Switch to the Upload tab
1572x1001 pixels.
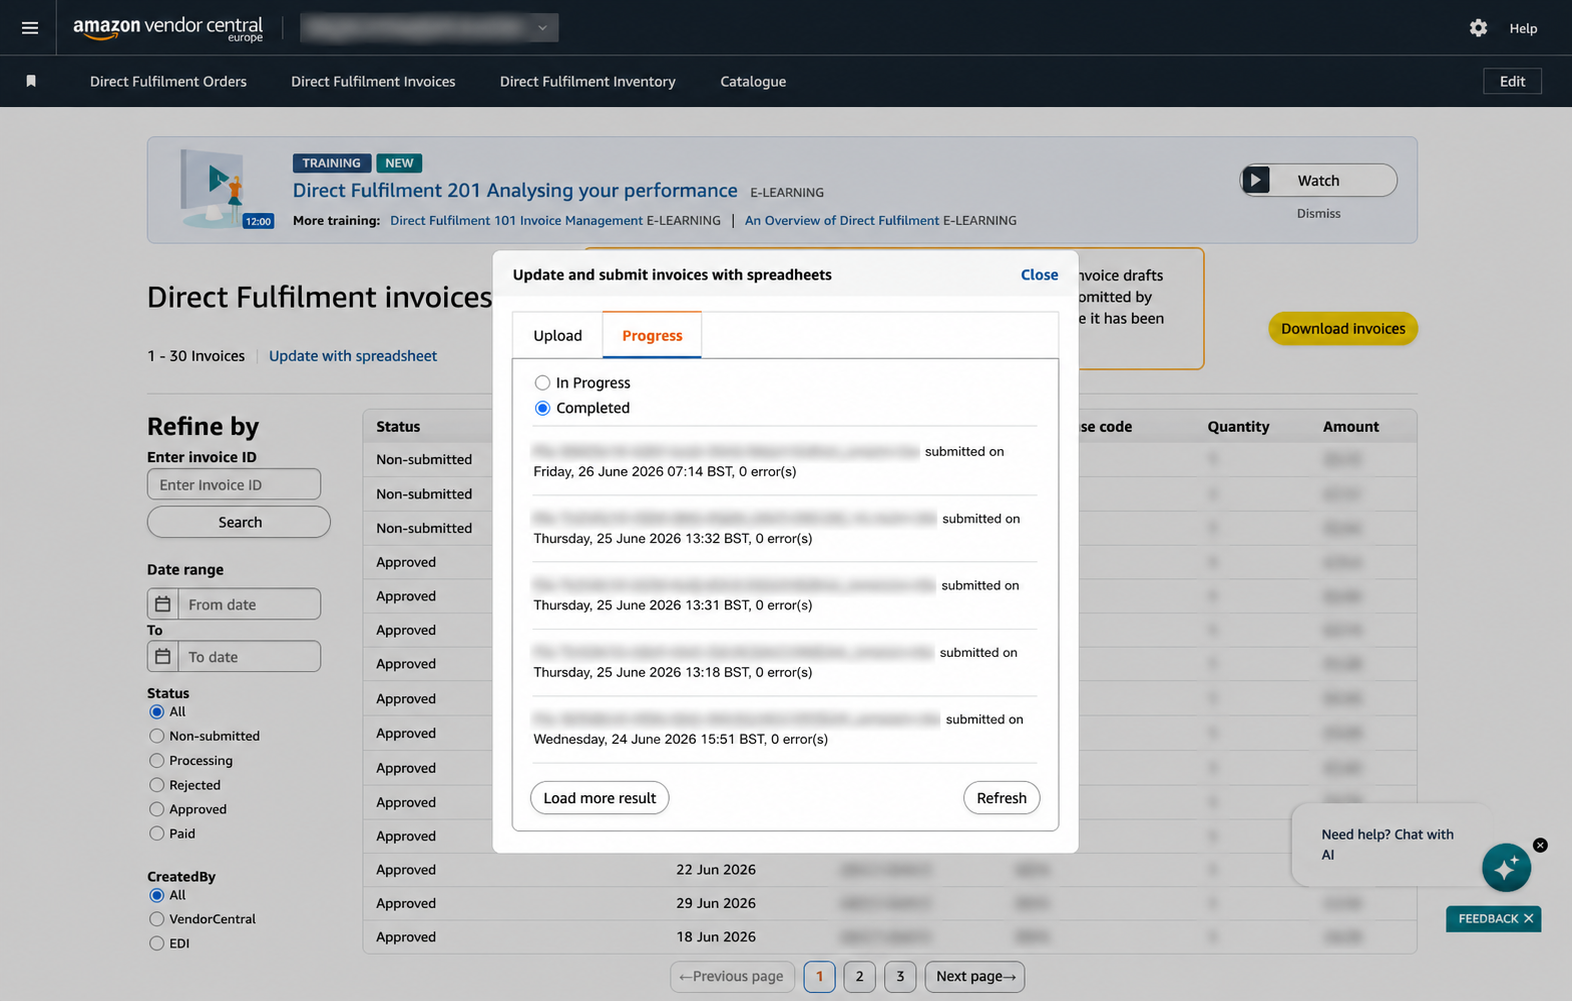point(557,335)
